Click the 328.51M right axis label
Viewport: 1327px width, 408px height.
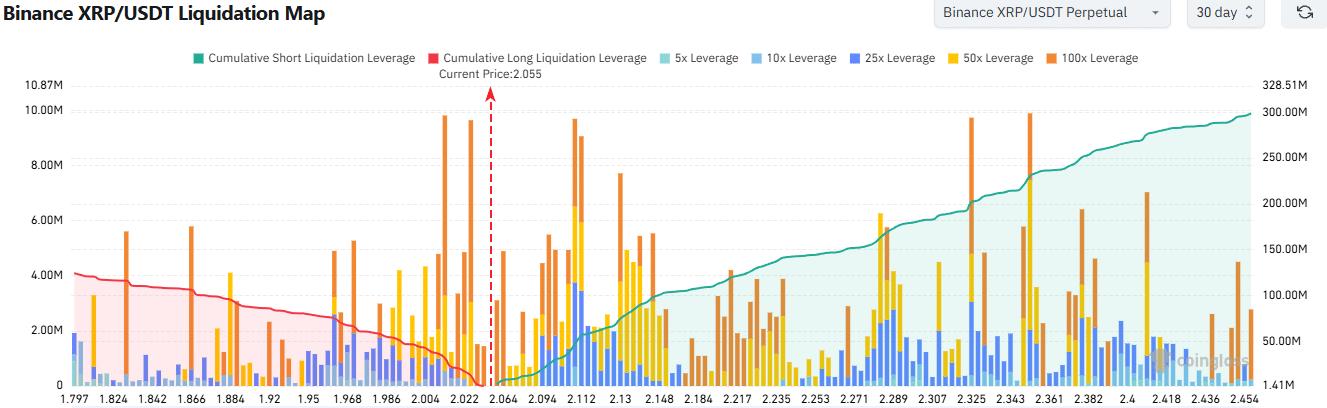pyautogui.click(x=1285, y=86)
